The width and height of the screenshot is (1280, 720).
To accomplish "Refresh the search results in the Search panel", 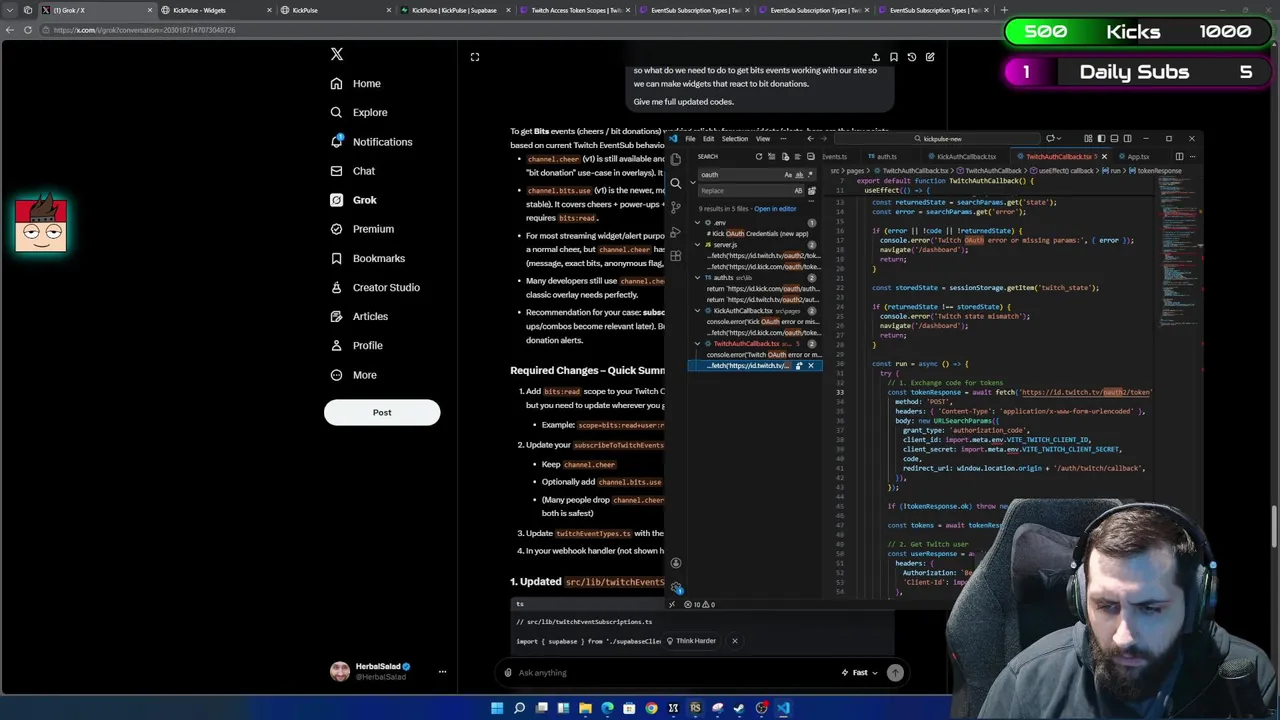I will pyautogui.click(x=759, y=156).
